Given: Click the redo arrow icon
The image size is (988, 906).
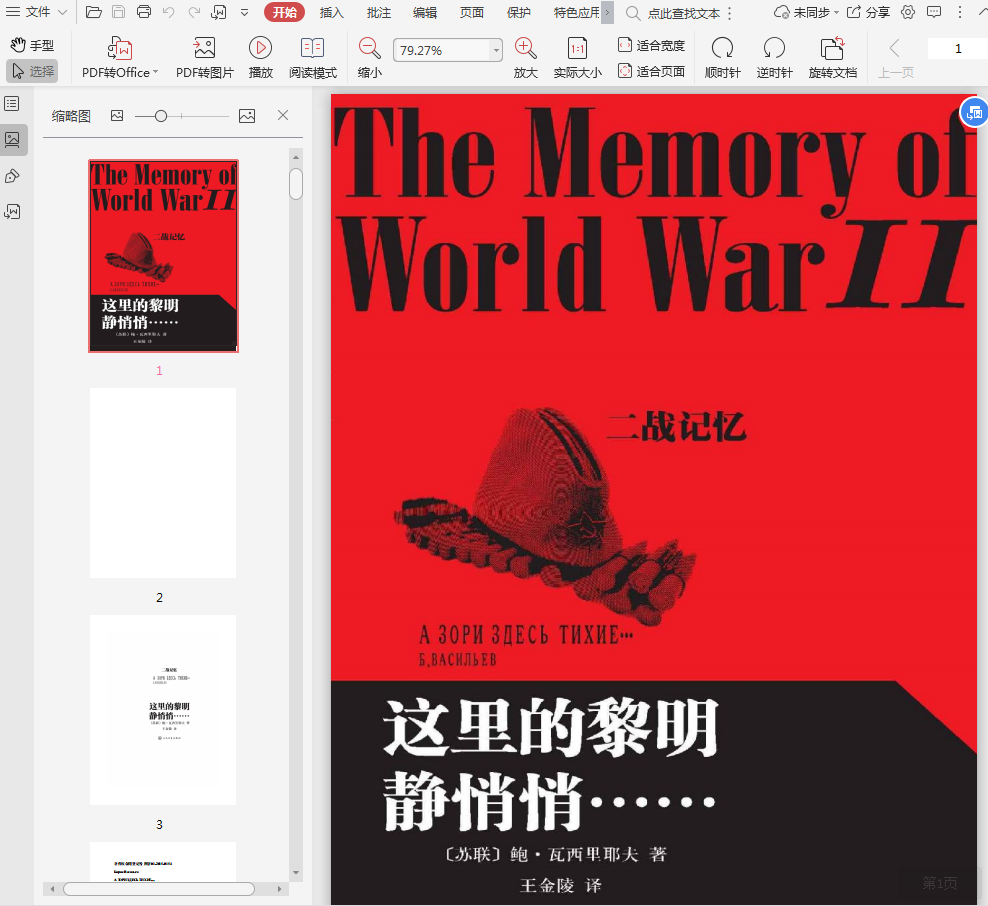Looking at the screenshot, I should click(x=194, y=12).
